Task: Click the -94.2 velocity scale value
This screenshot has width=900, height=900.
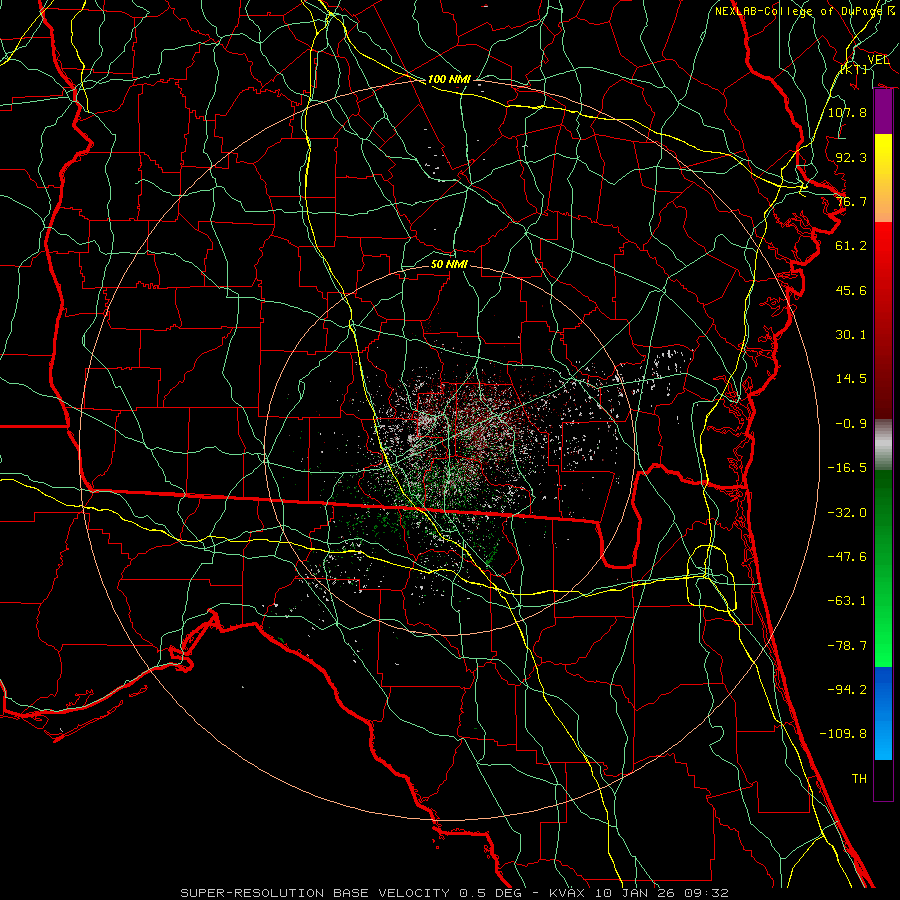Action: [x=847, y=690]
